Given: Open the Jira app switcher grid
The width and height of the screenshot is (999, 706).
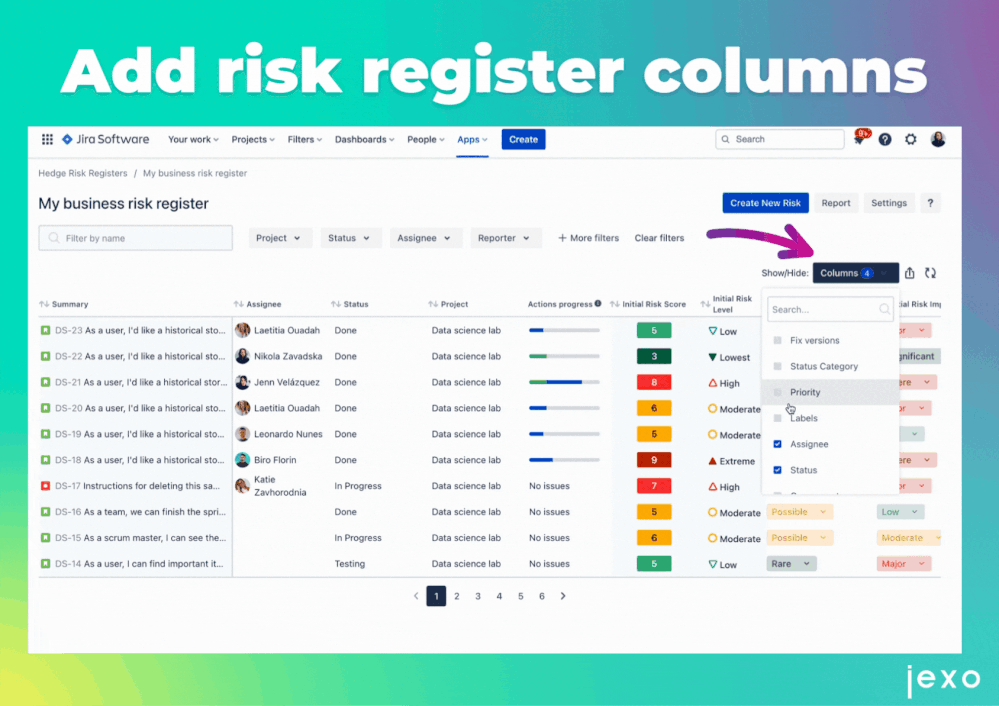Looking at the screenshot, I should (47, 139).
